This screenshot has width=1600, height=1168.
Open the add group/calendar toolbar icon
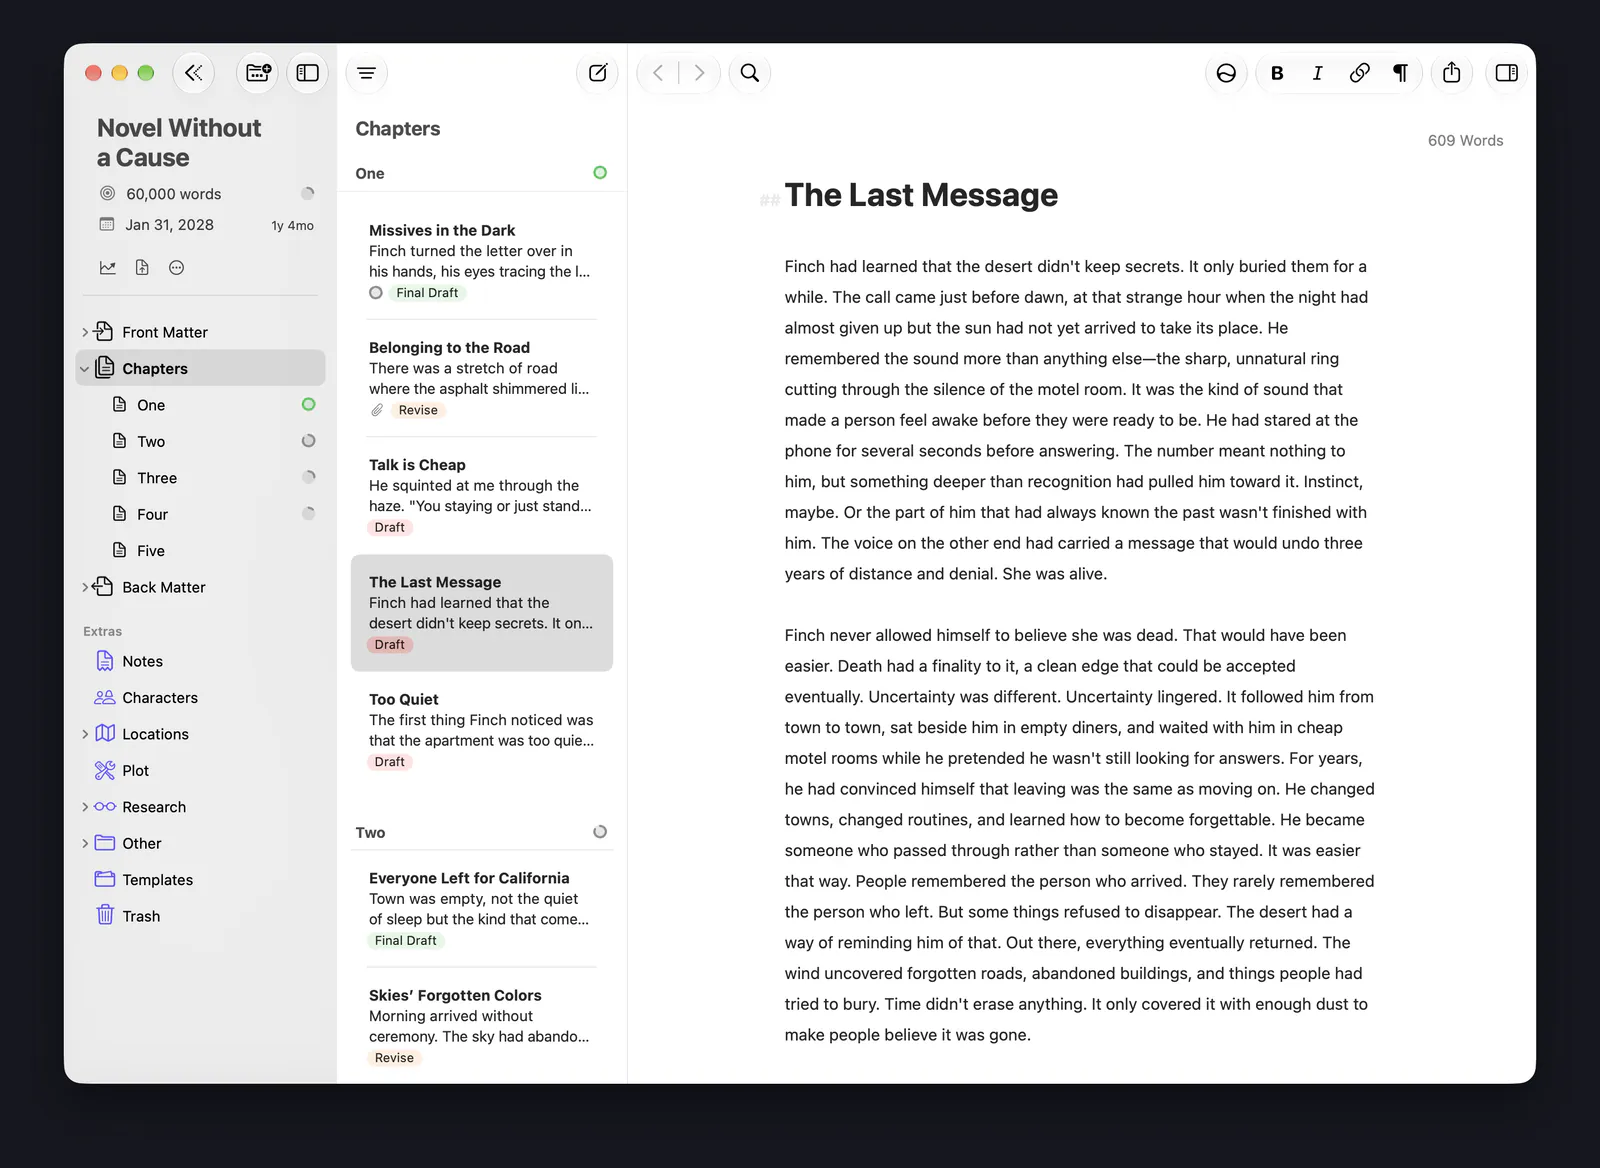pyautogui.click(x=258, y=73)
